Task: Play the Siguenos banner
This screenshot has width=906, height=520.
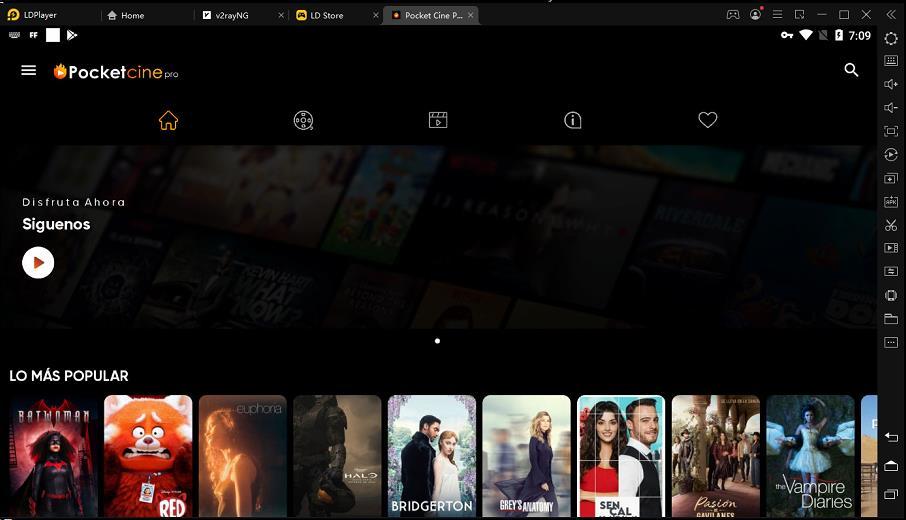Action: click(x=38, y=263)
